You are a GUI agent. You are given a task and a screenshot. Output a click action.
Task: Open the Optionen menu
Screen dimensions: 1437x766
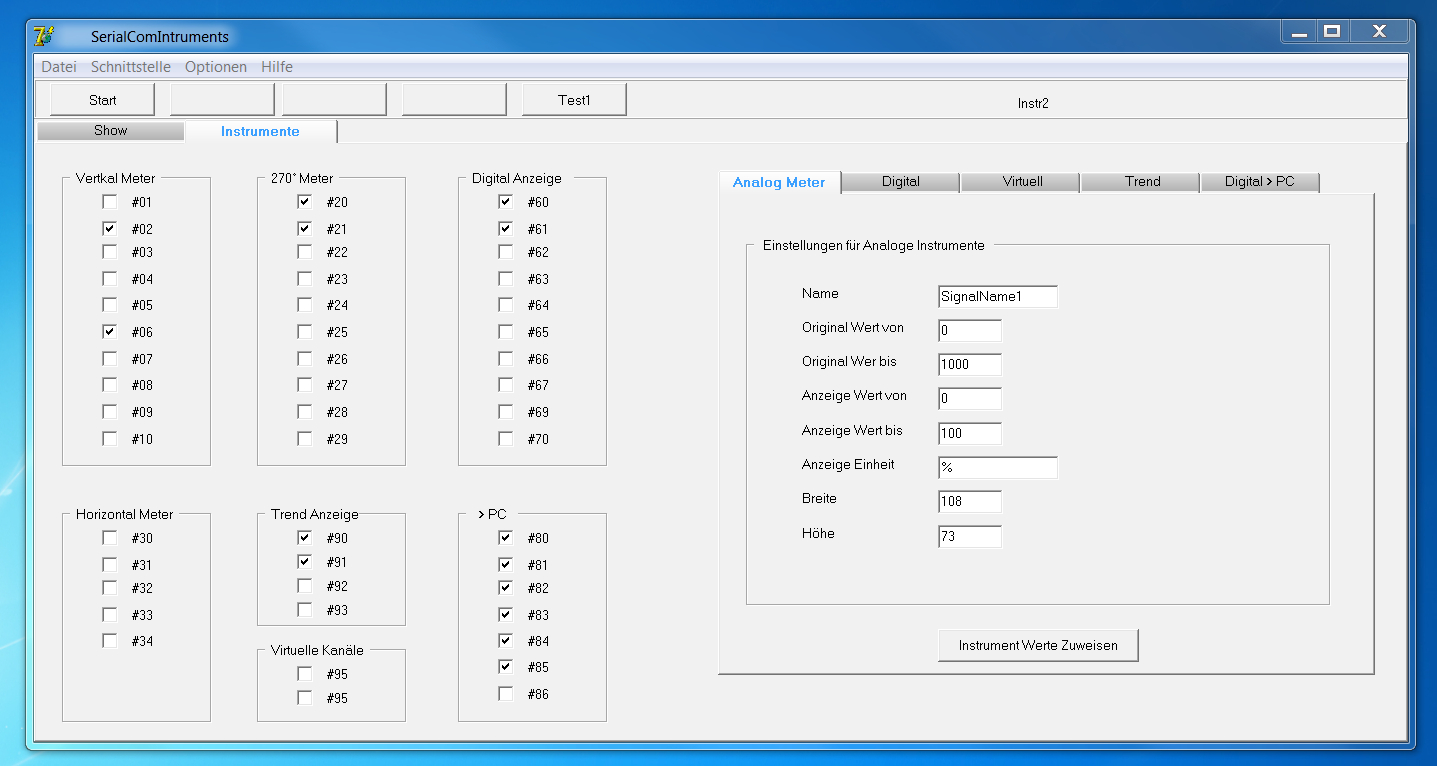point(216,67)
